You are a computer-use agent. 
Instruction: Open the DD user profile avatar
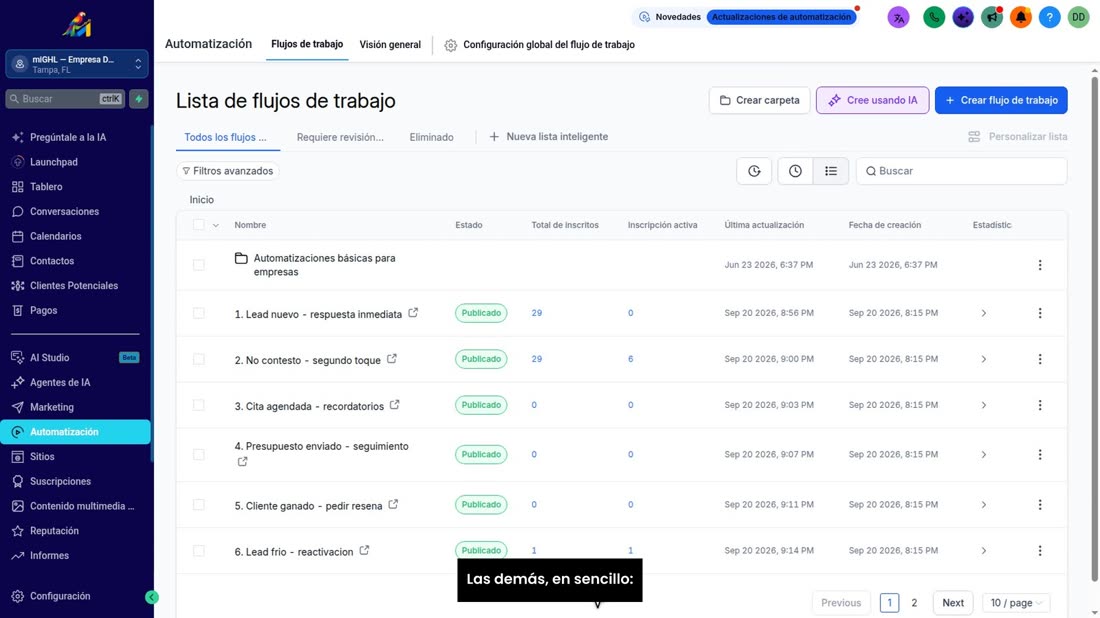(1078, 17)
